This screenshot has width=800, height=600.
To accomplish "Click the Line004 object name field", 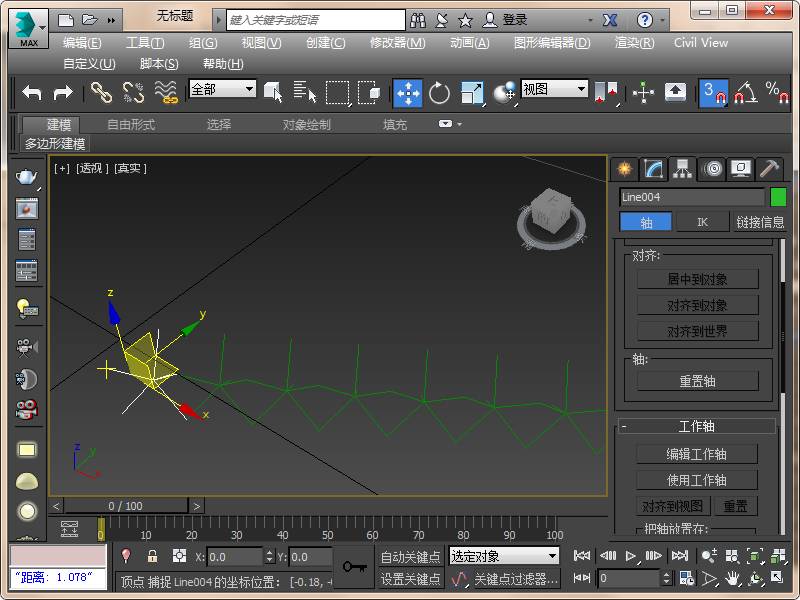I will (x=691, y=197).
